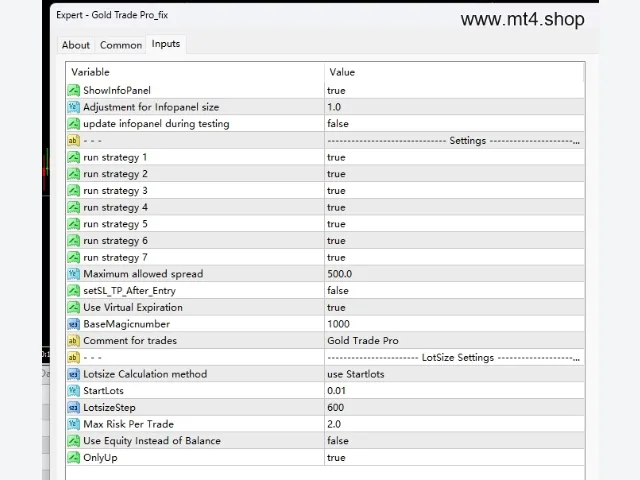640x480 pixels.
Task: Click the run strategy 1 icon
Action: point(73,157)
